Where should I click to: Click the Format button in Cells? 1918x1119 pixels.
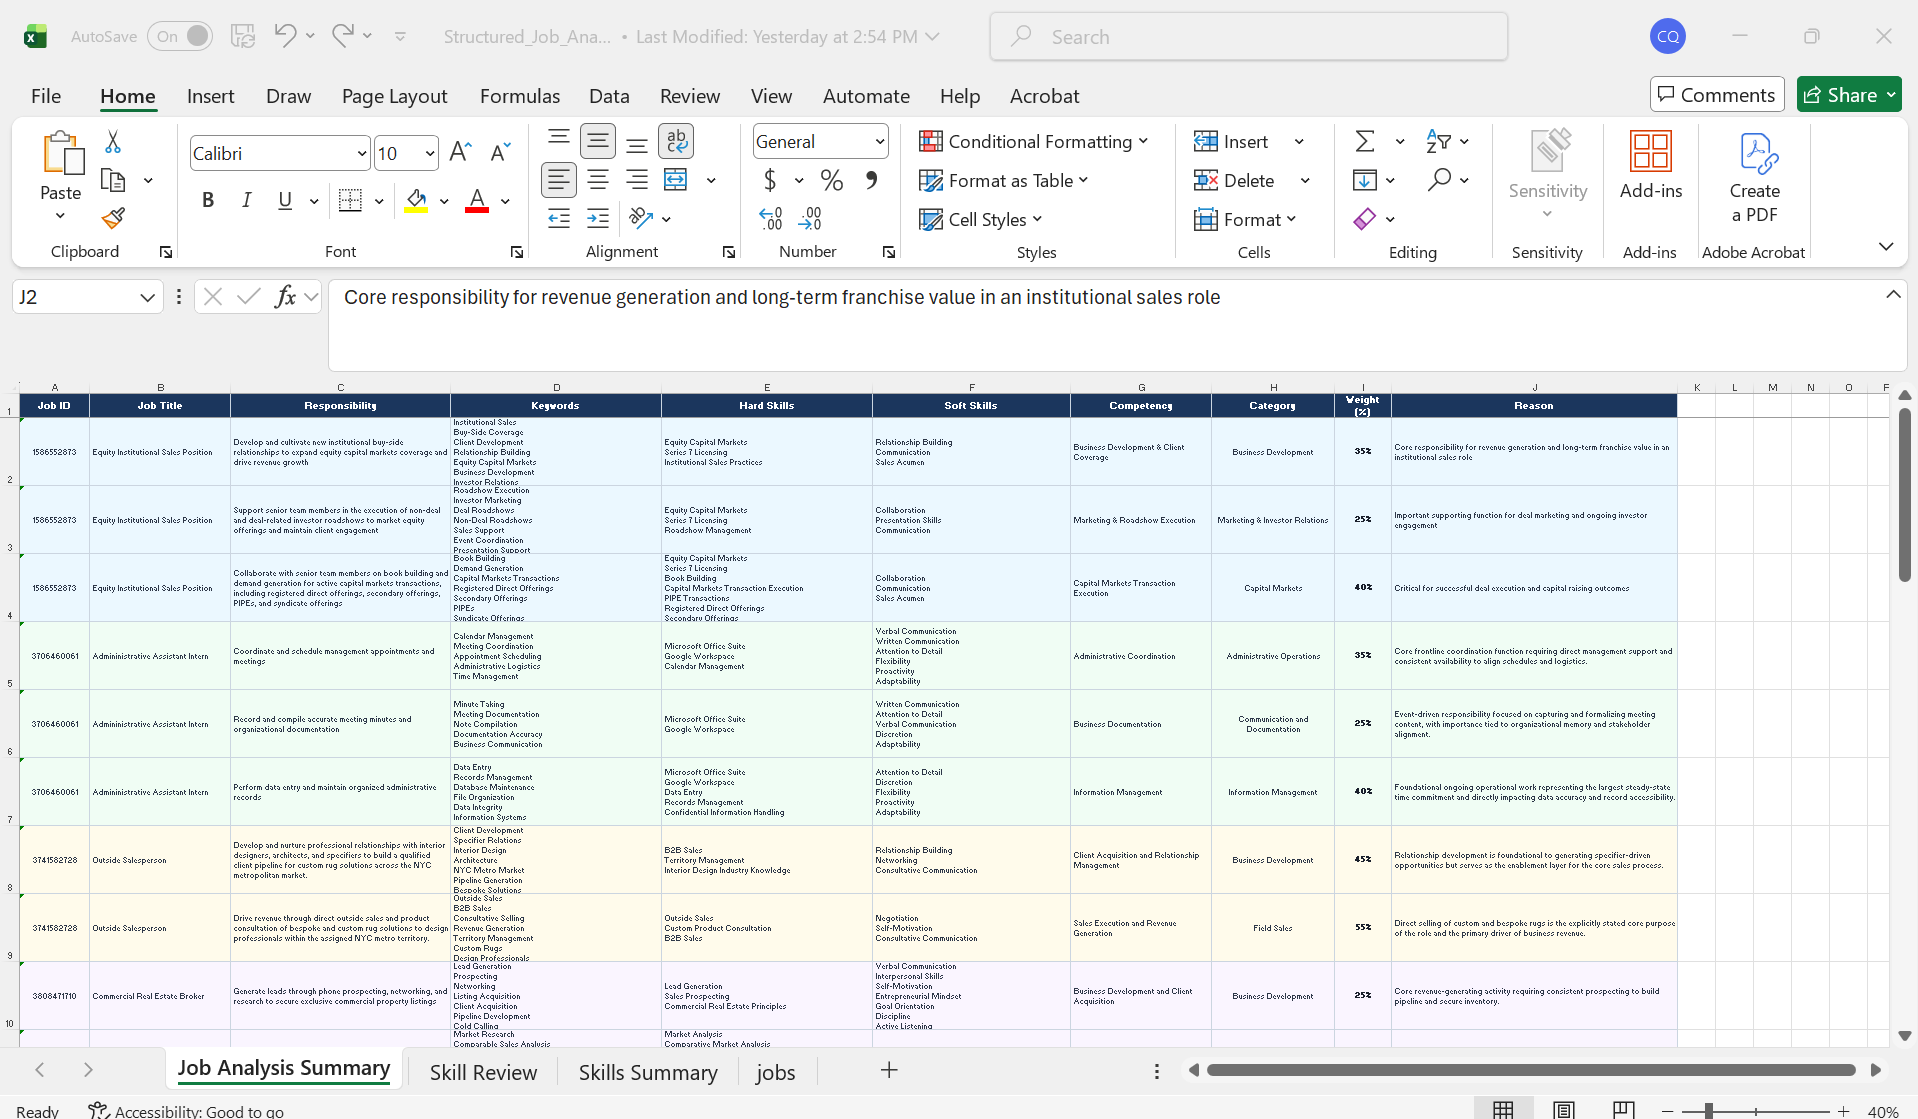(1245, 219)
